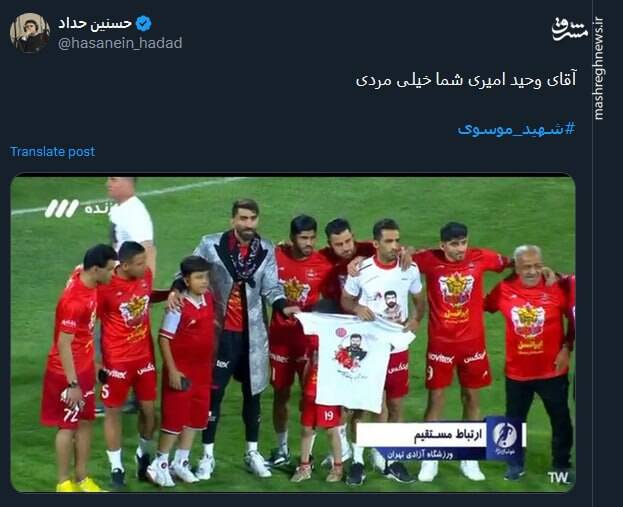Click the blue verified badge icon
The image size is (623, 507).
pyautogui.click(x=143, y=23)
